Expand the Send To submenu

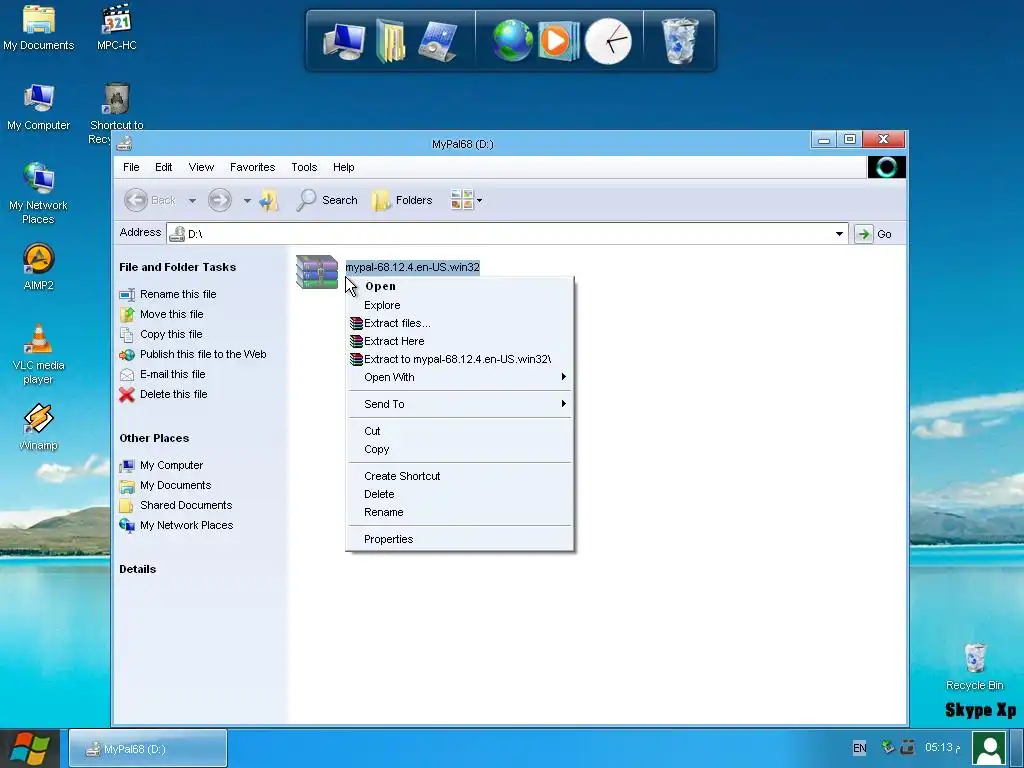pyautogui.click(x=460, y=404)
